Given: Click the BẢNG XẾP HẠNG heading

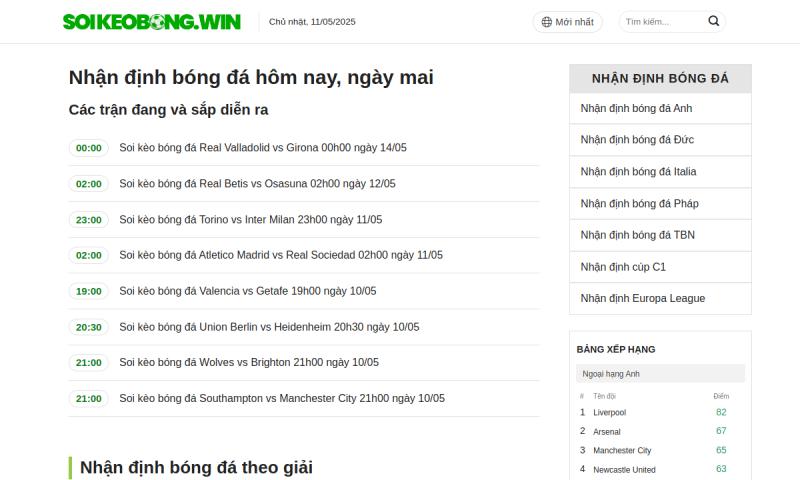Looking at the screenshot, I should point(616,349).
